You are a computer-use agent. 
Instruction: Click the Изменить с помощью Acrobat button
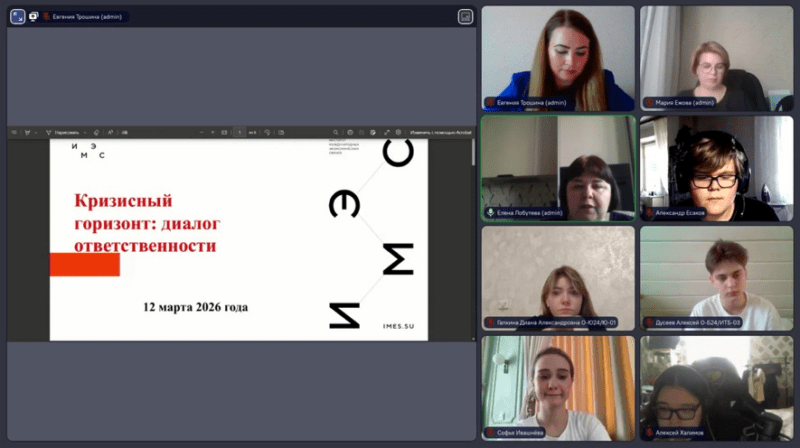[x=440, y=132]
